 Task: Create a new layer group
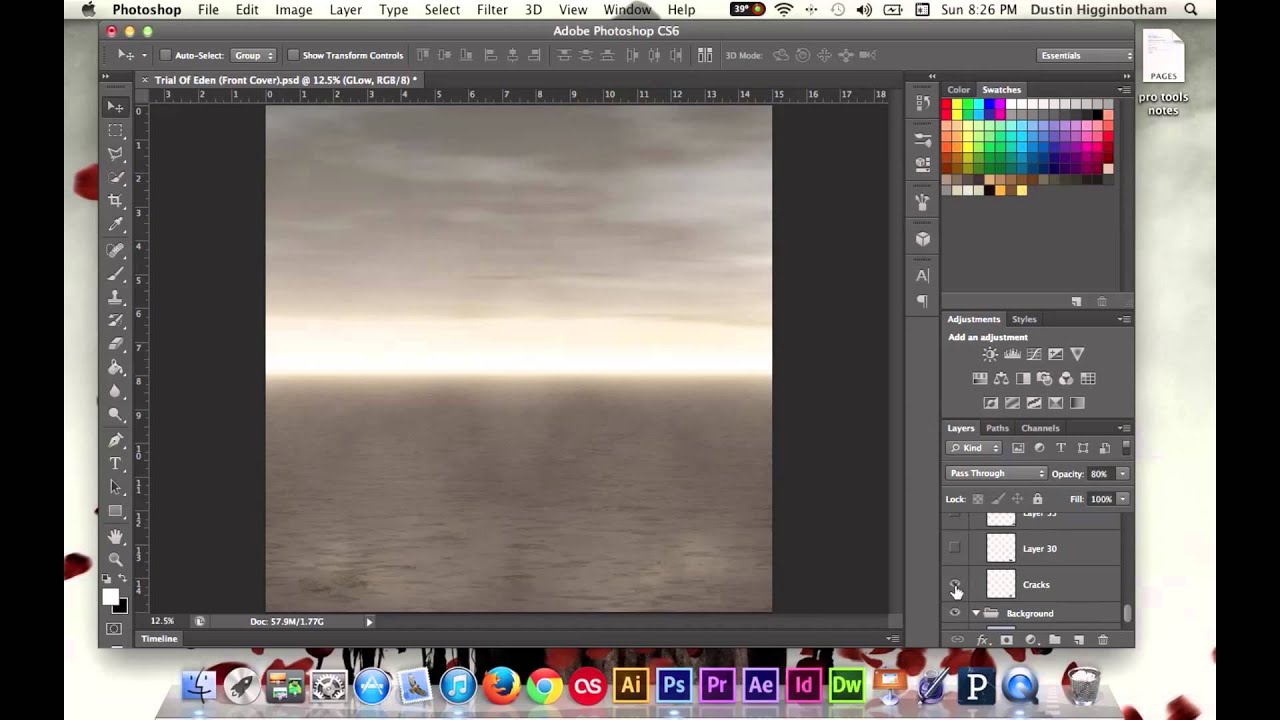(x=1054, y=640)
